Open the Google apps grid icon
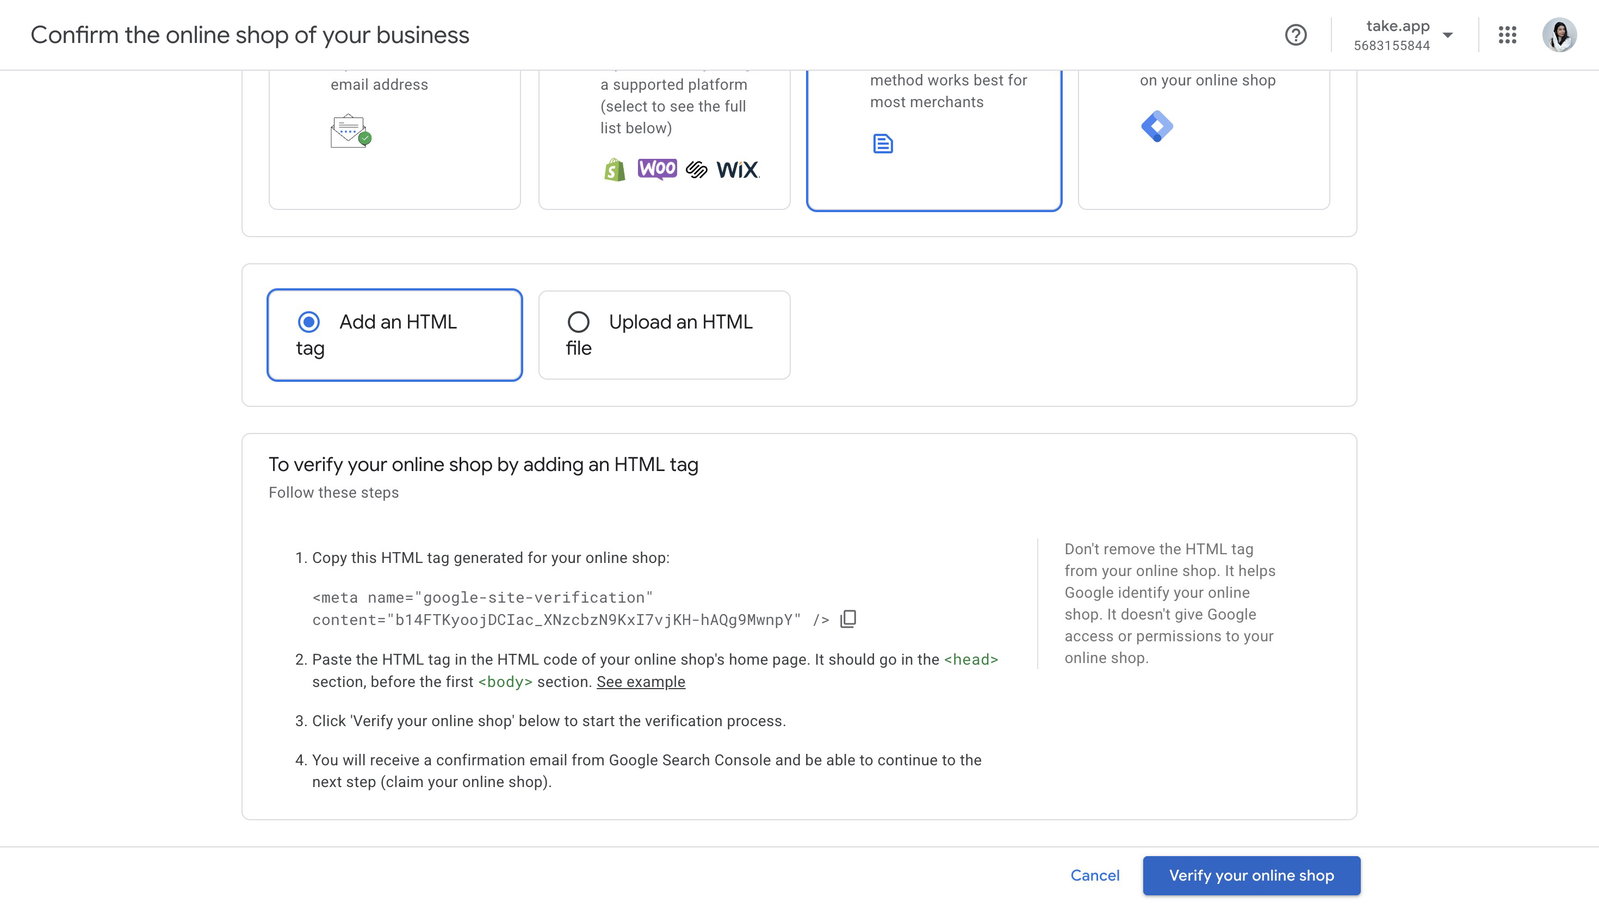The width and height of the screenshot is (1599, 904). 1507,35
